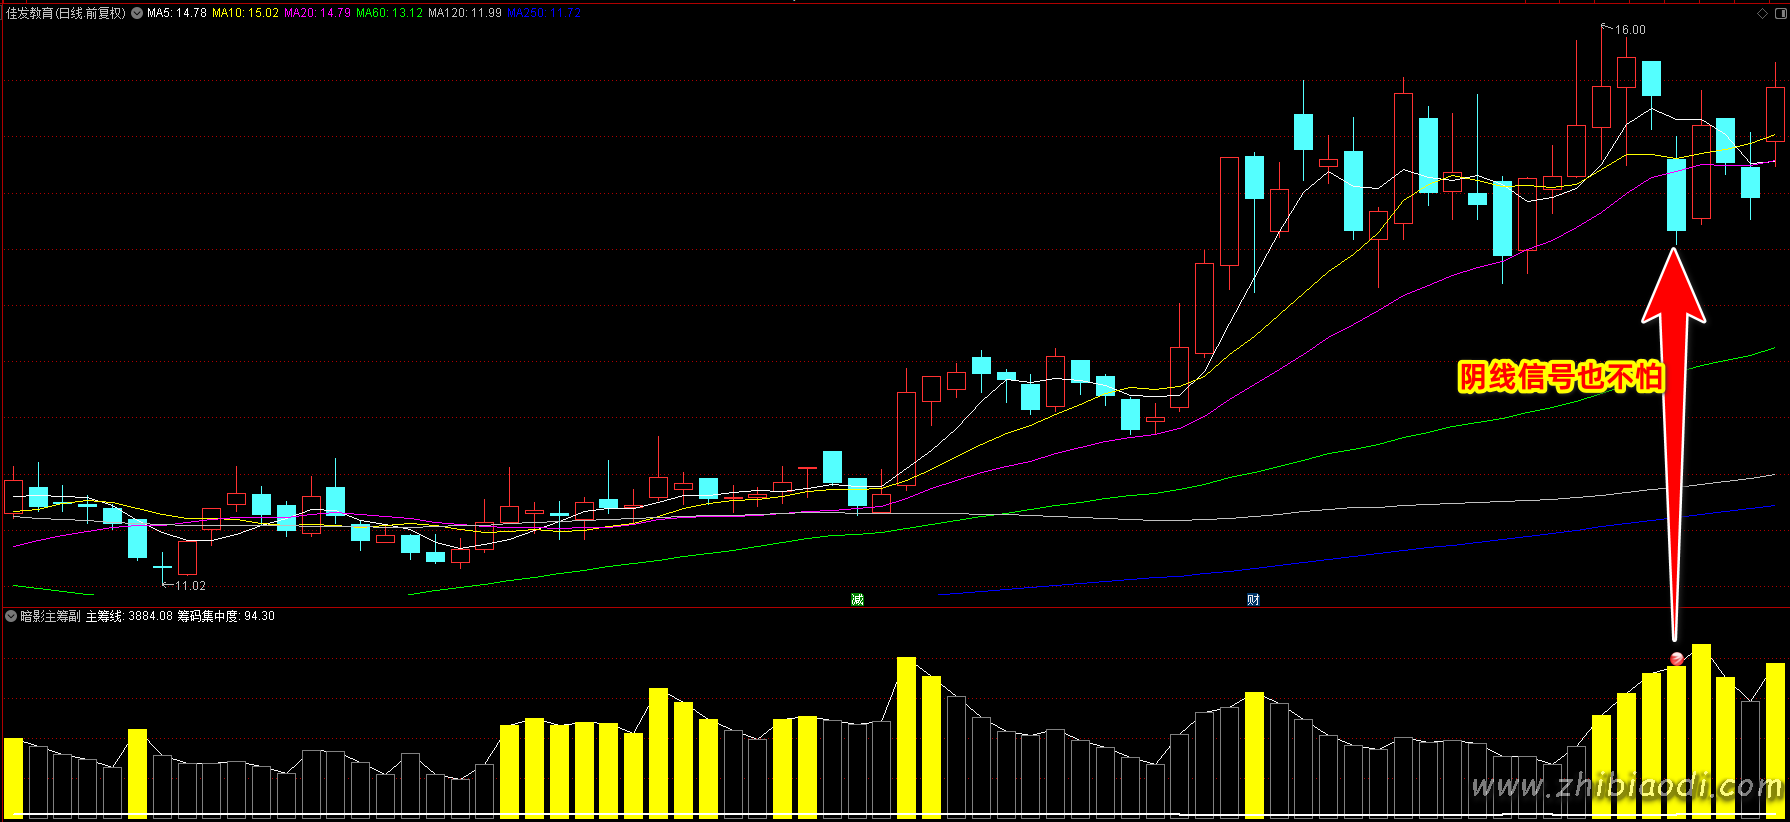The height and width of the screenshot is (822, 1790).
Task: Select the blue MA250 label
Action: click(x=543, y=13)
